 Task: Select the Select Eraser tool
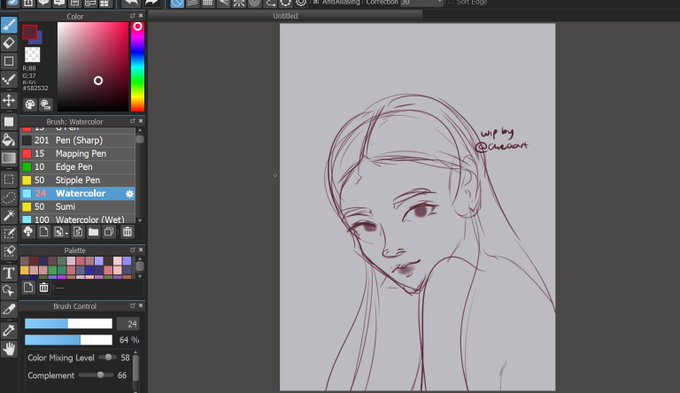[x=9, y=252]
